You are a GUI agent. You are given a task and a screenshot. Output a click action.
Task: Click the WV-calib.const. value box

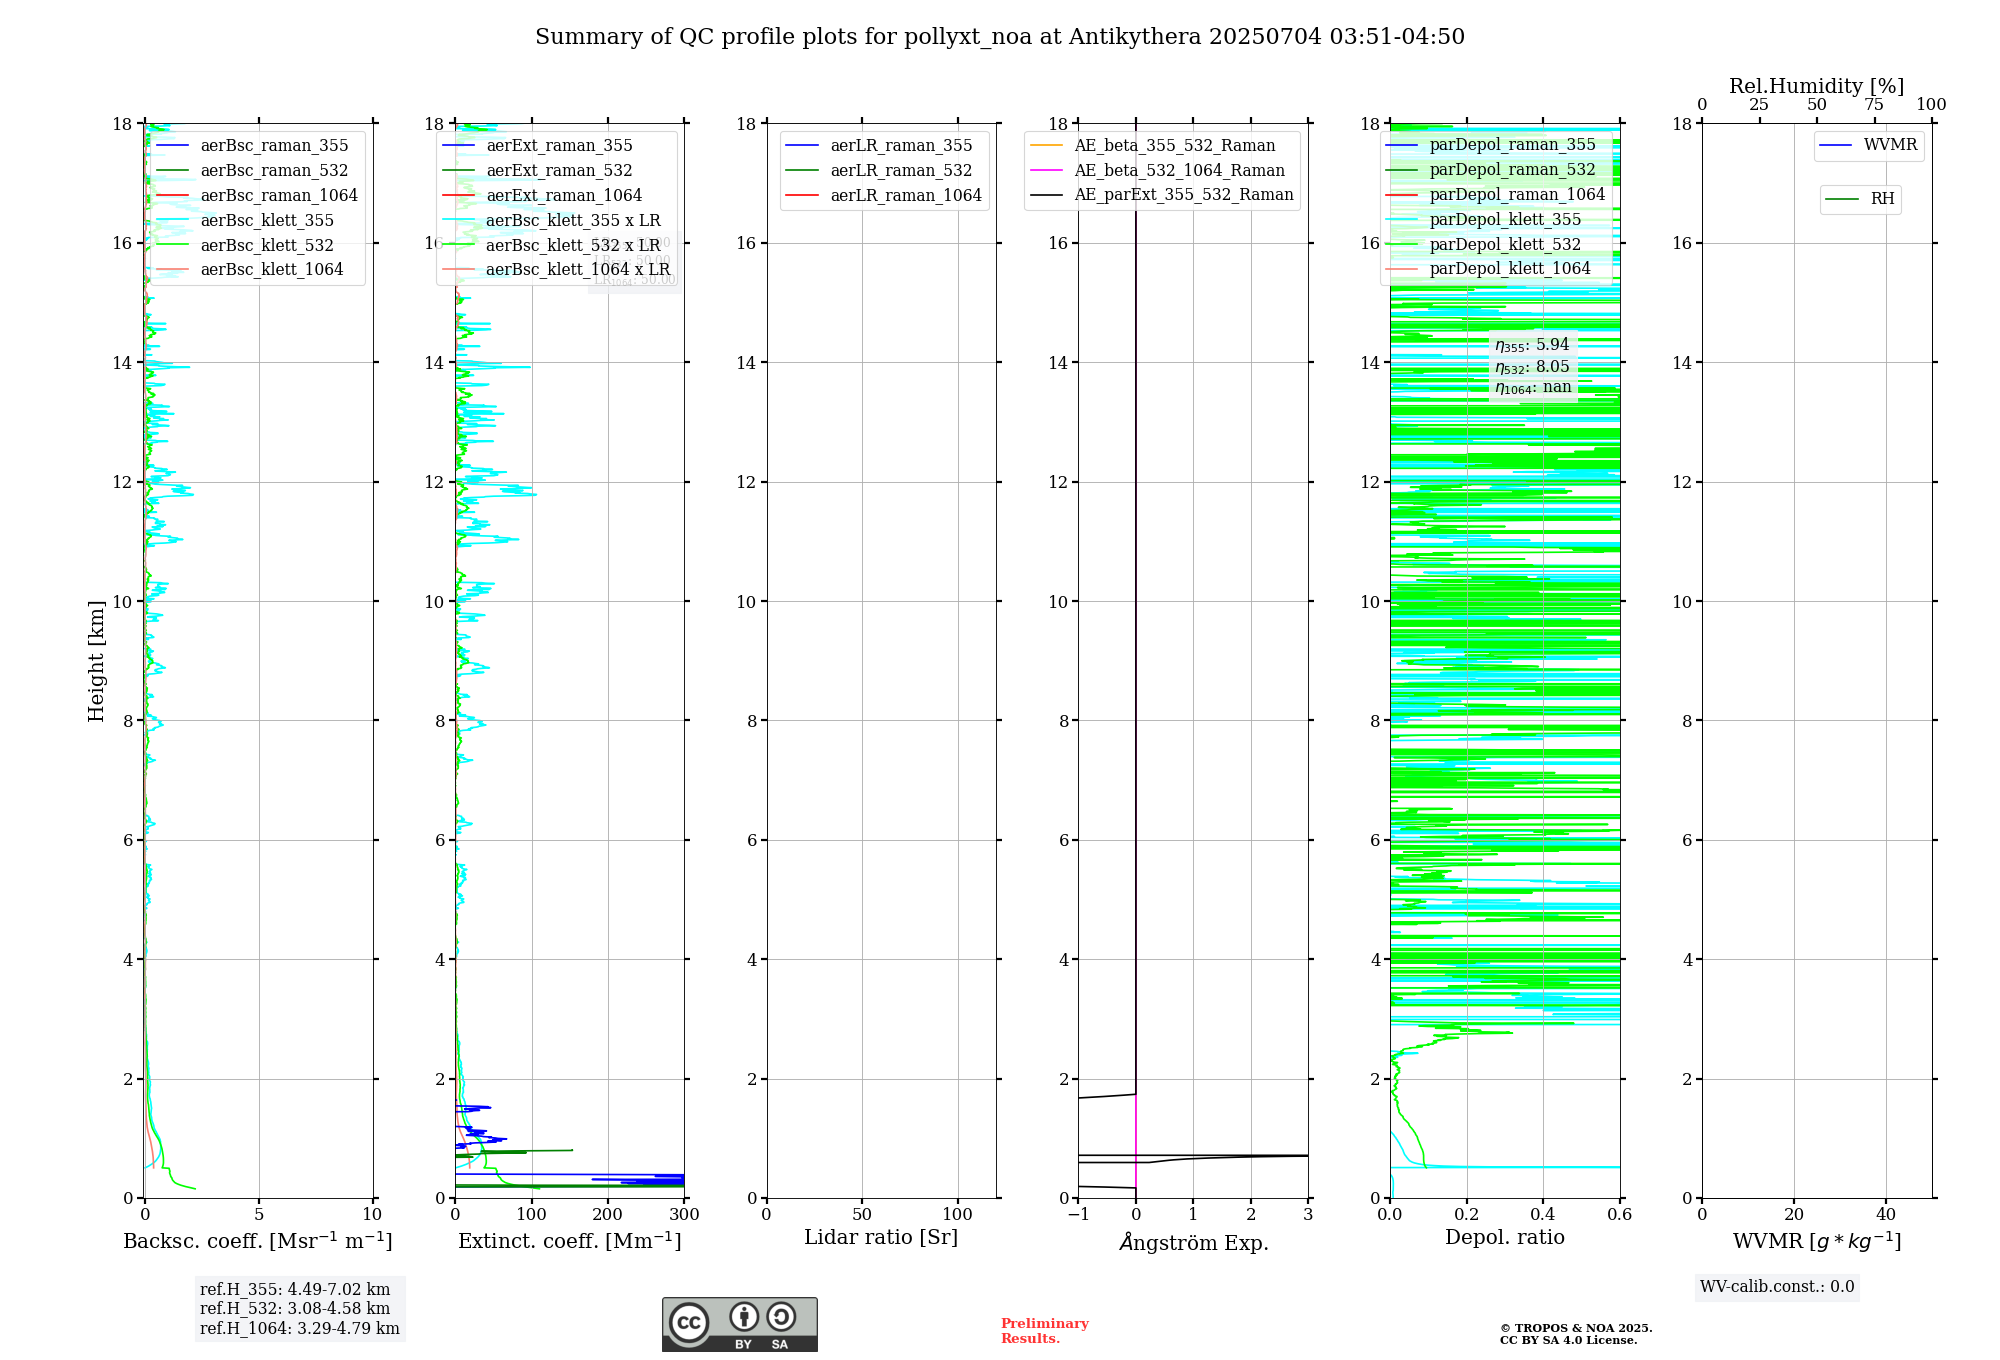pyautogui.click(x=1777, y=1287)
